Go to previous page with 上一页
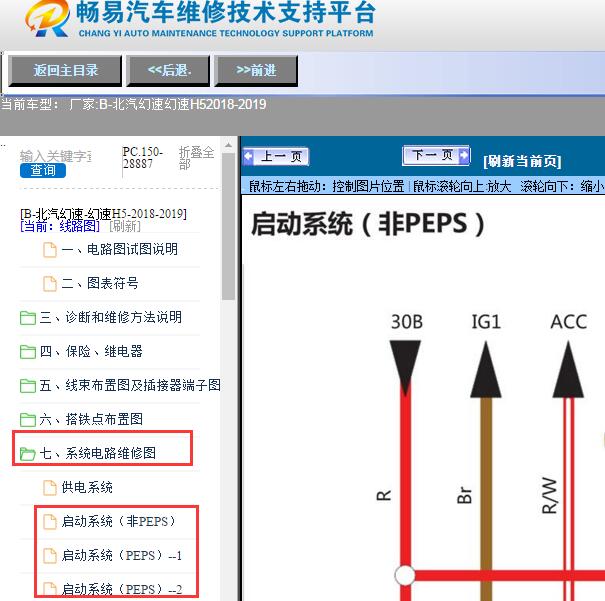The image size is (605, 601). click(x=276, y=157)
